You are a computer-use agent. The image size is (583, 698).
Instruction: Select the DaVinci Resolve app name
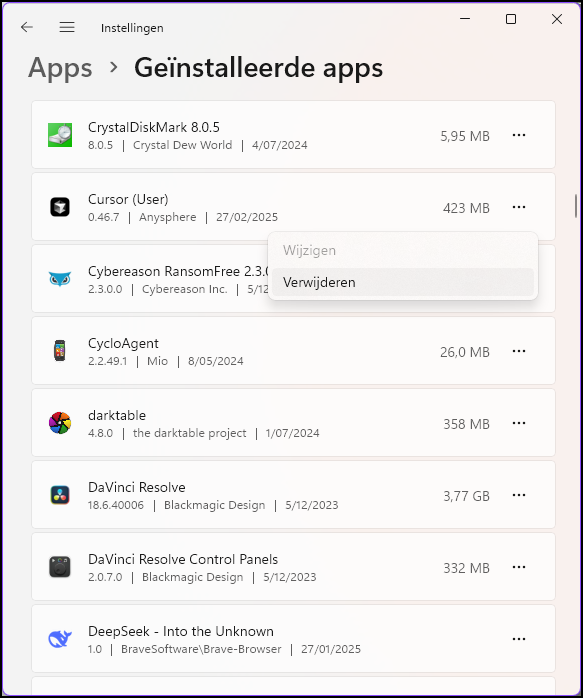[137, 487]
